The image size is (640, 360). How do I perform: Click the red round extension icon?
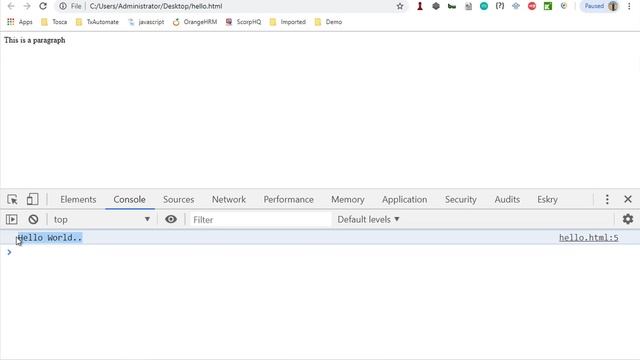pos(532,6)
